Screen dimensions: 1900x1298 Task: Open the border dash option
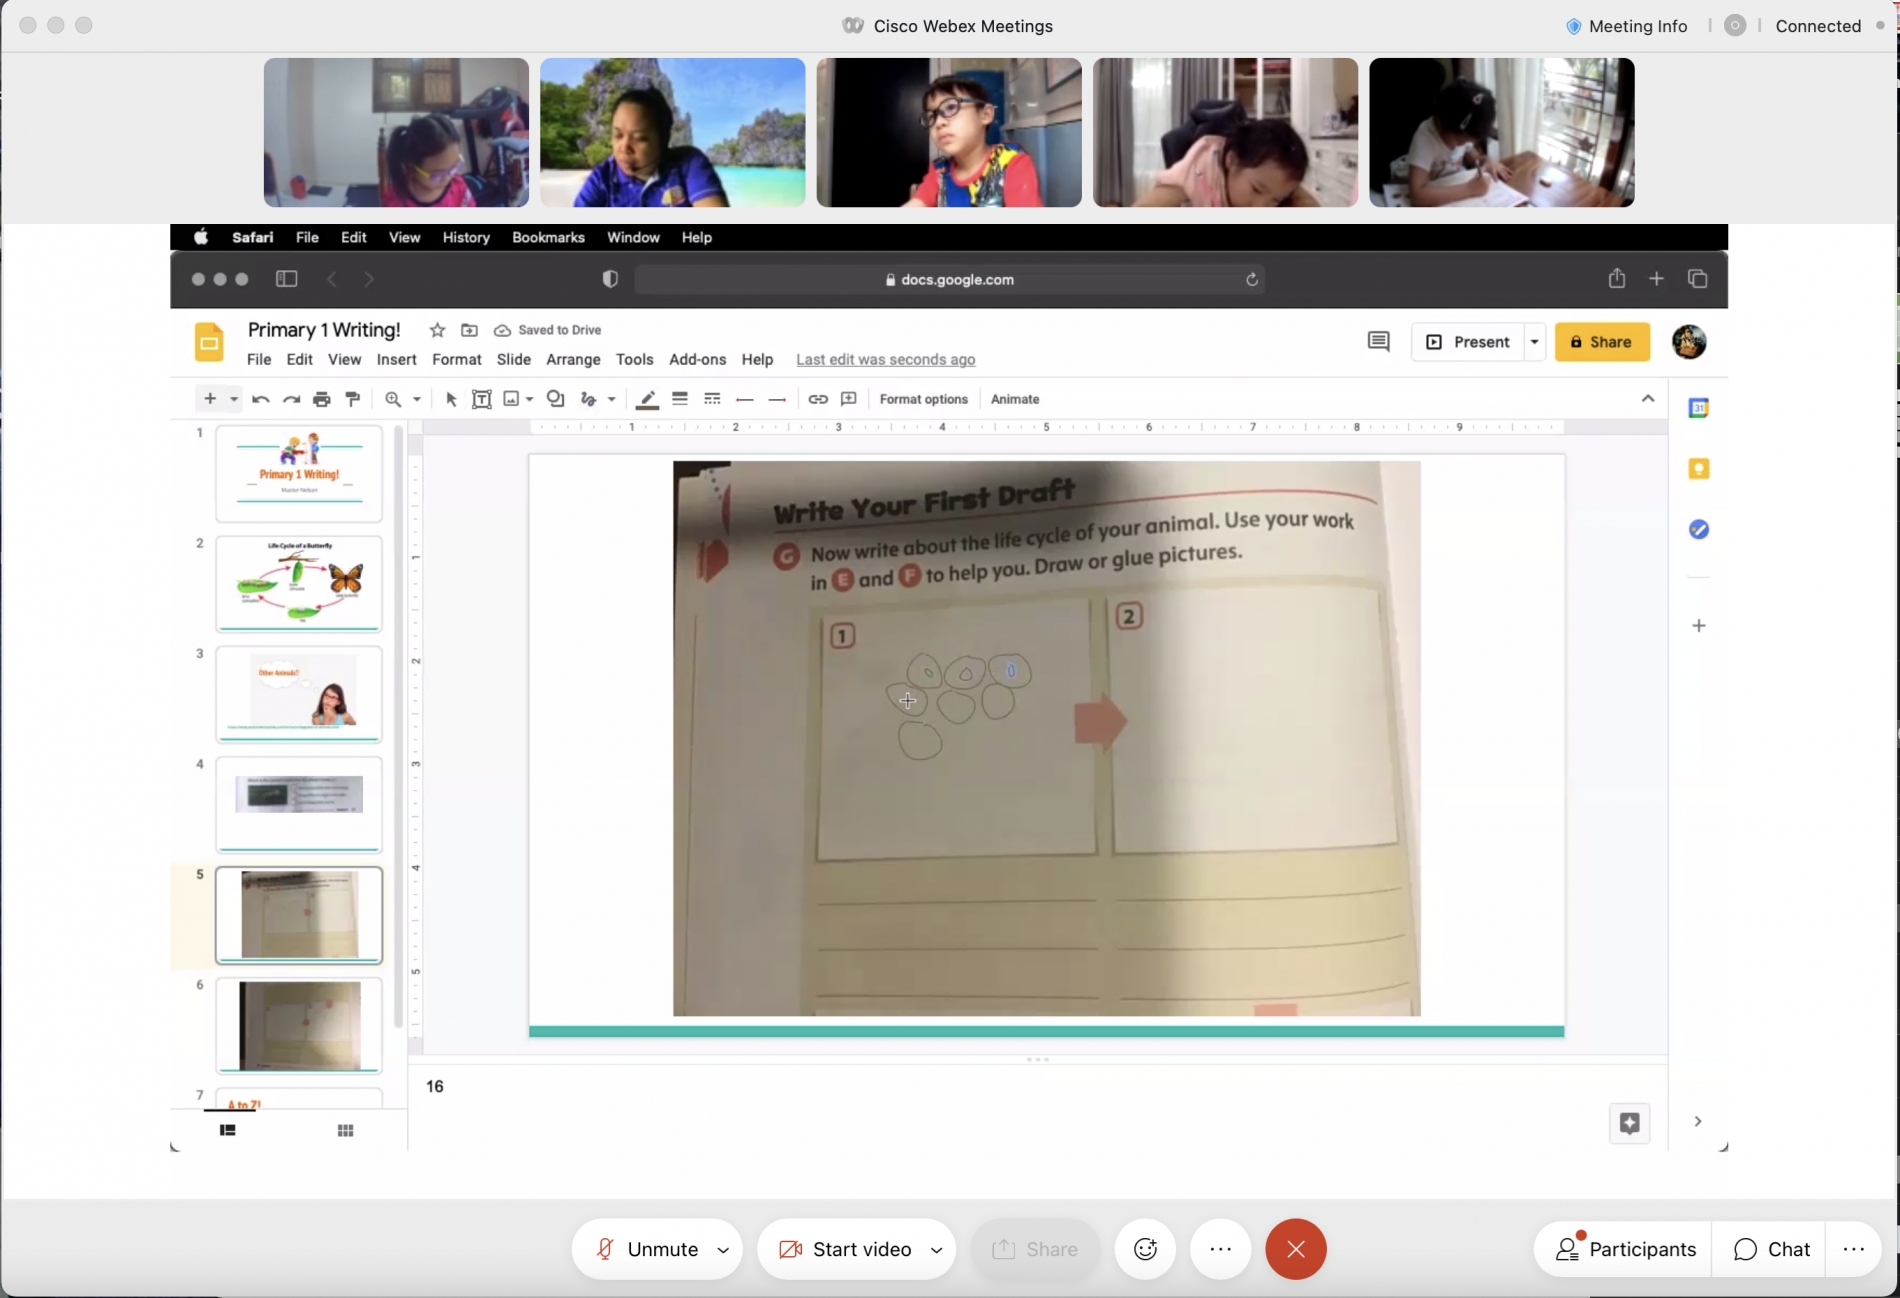[x=712, y=399]
